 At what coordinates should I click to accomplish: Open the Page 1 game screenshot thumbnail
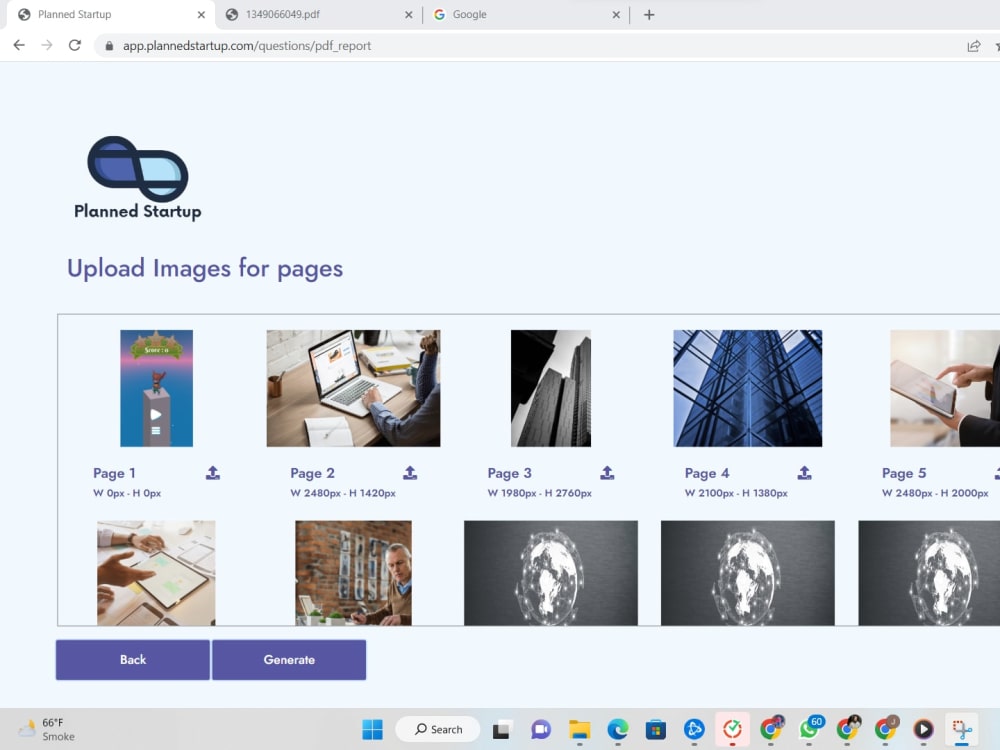156,388
